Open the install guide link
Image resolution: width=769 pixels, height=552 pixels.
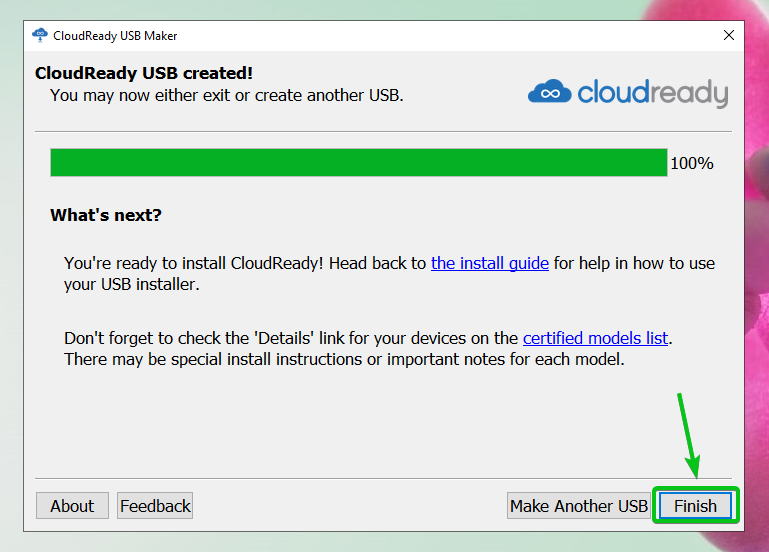click(x=490, y=264)
